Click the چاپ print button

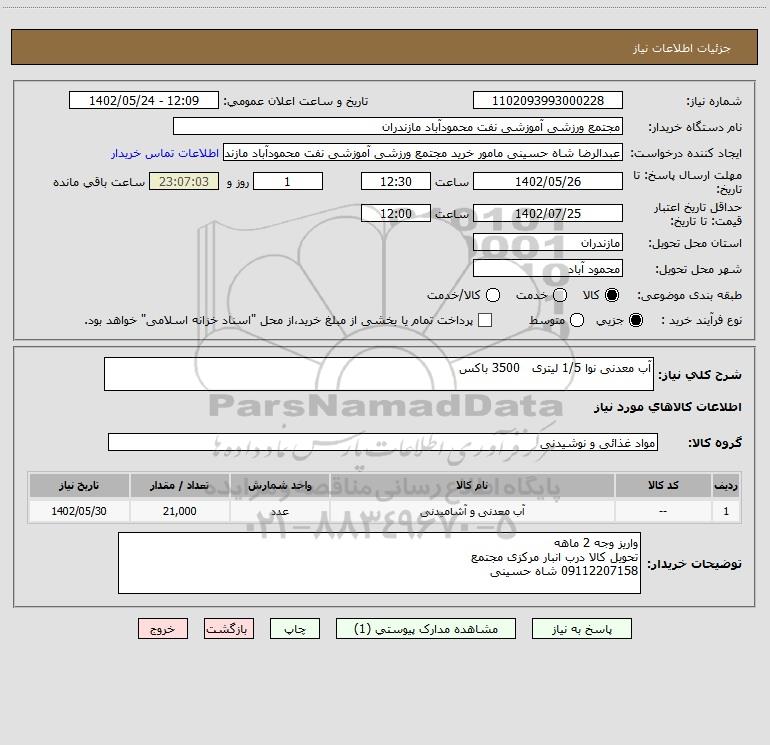pos(295,629)
